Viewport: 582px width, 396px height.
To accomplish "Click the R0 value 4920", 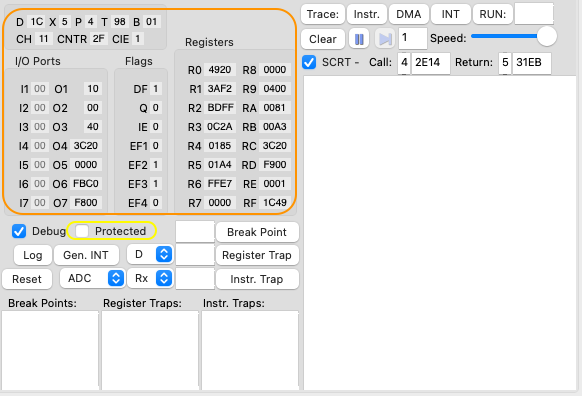I will (x=220, y=70).
